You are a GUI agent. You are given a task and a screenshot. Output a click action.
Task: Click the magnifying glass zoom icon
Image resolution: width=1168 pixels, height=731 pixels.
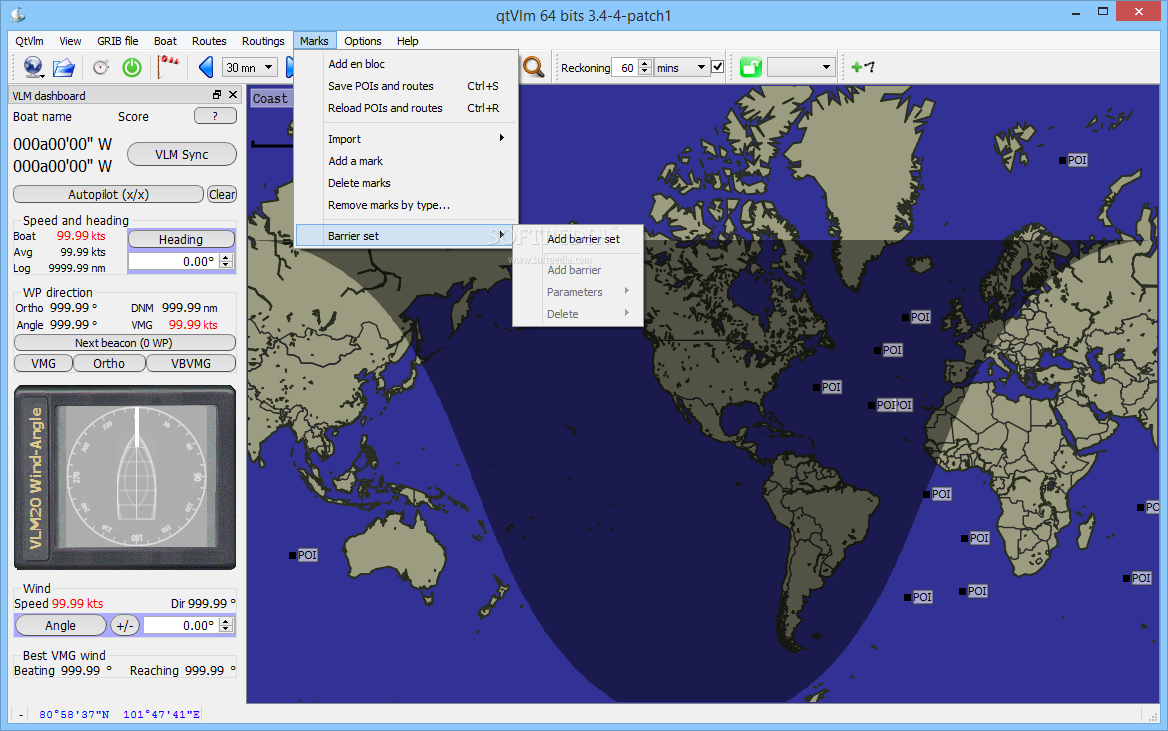533,67
